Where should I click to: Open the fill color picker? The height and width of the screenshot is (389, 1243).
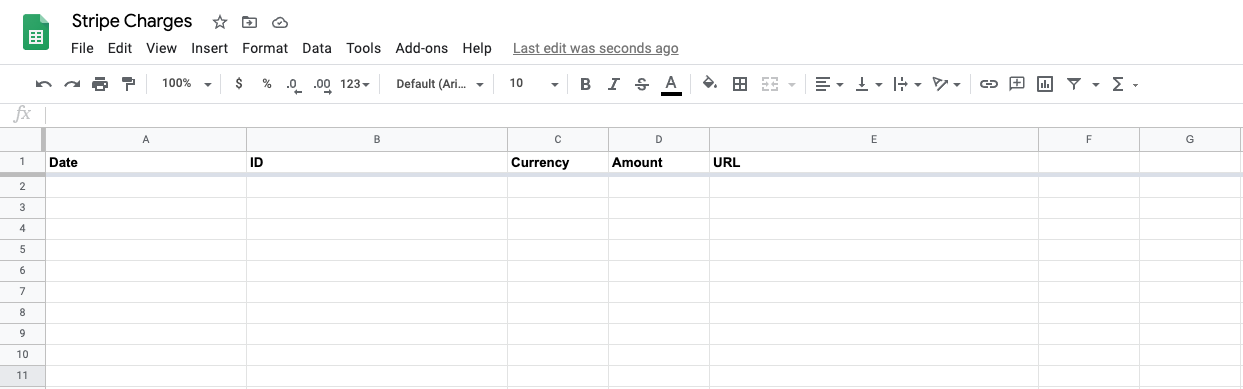click(x=710, y=84)
